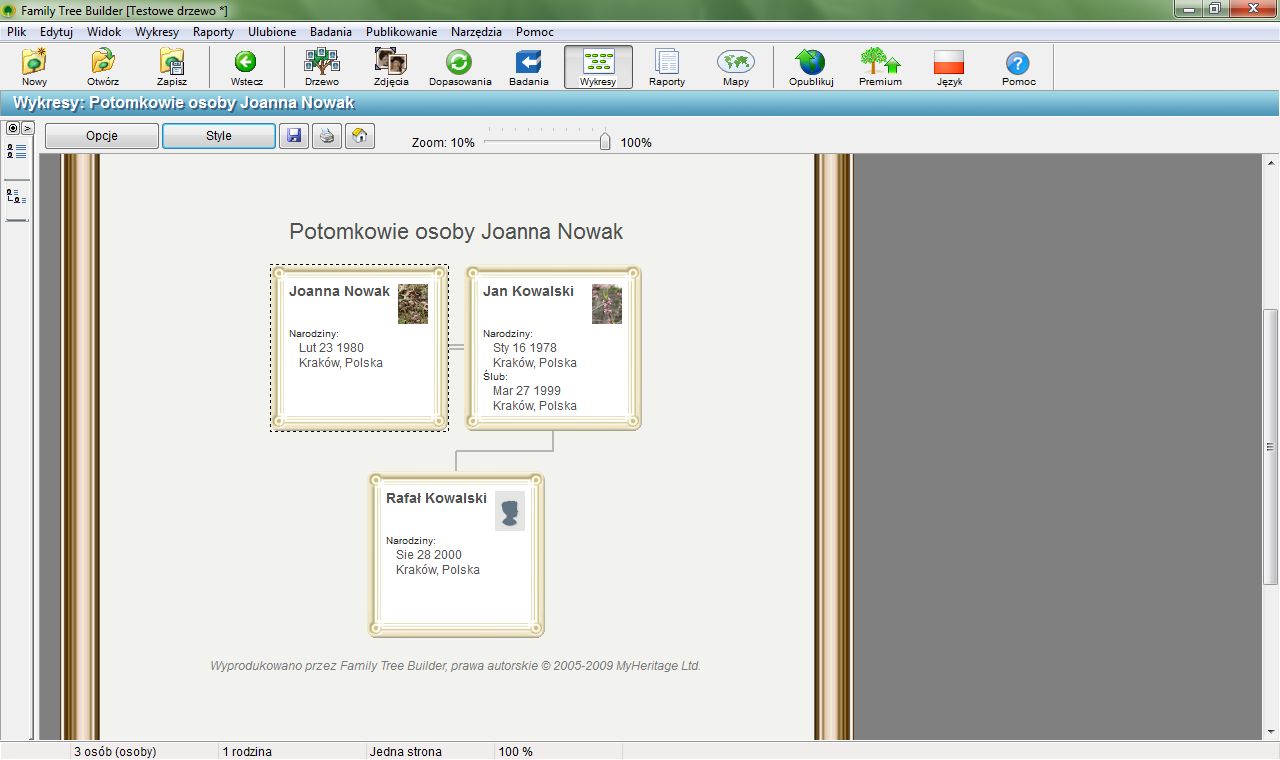Open the Publikowanie menu

tap(401, 32)
